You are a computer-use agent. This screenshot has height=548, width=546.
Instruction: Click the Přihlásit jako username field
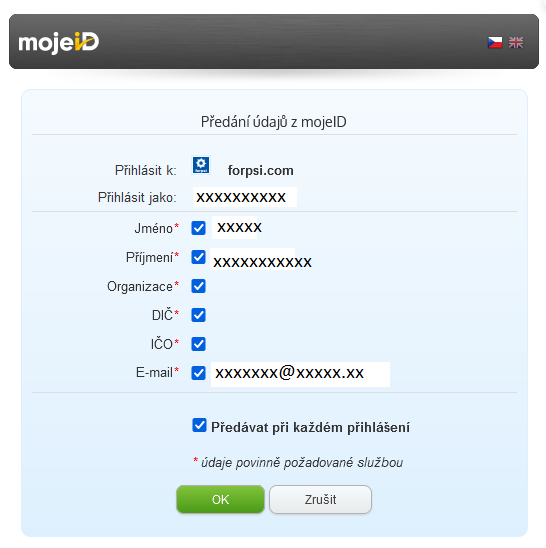click(245, 197)
